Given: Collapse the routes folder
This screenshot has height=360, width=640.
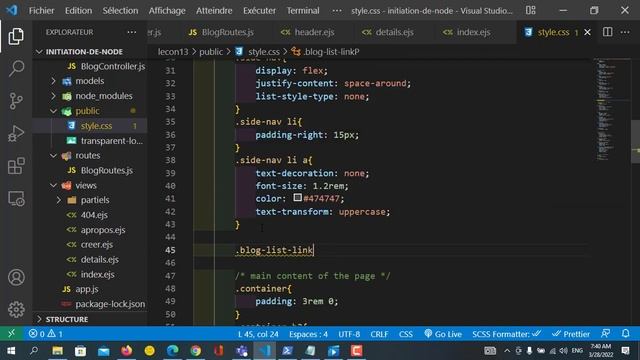Looking at the screenshot, I should tap(53, 156).
